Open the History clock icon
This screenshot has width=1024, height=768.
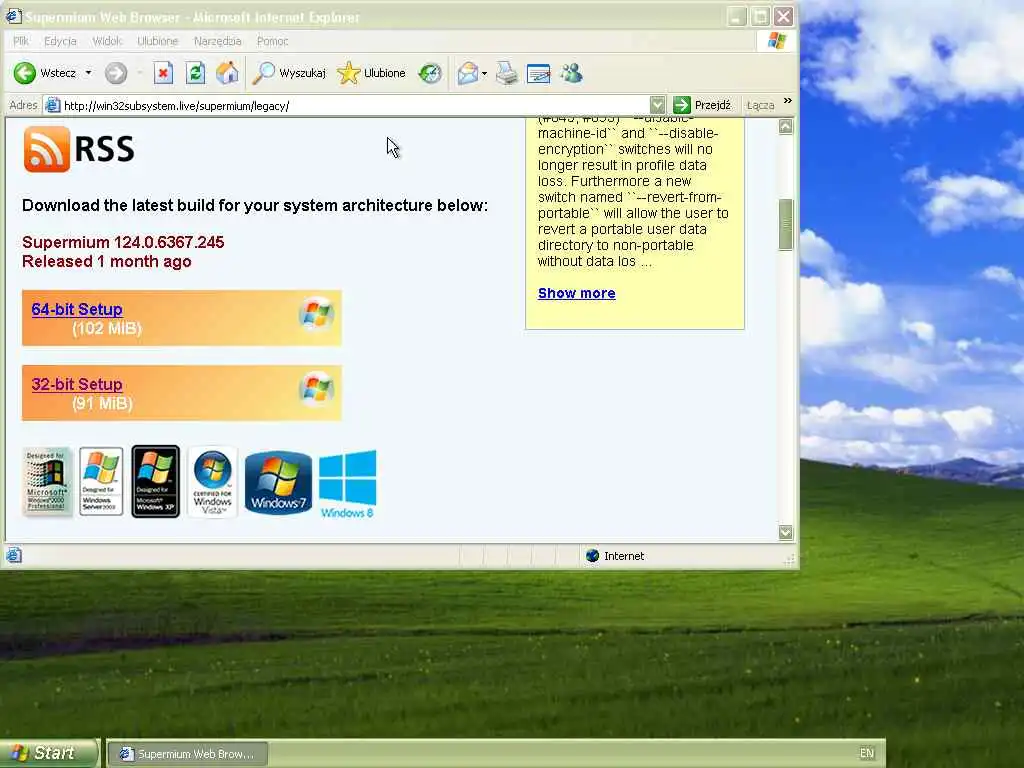pyautogui.click(x=430, y=73)
